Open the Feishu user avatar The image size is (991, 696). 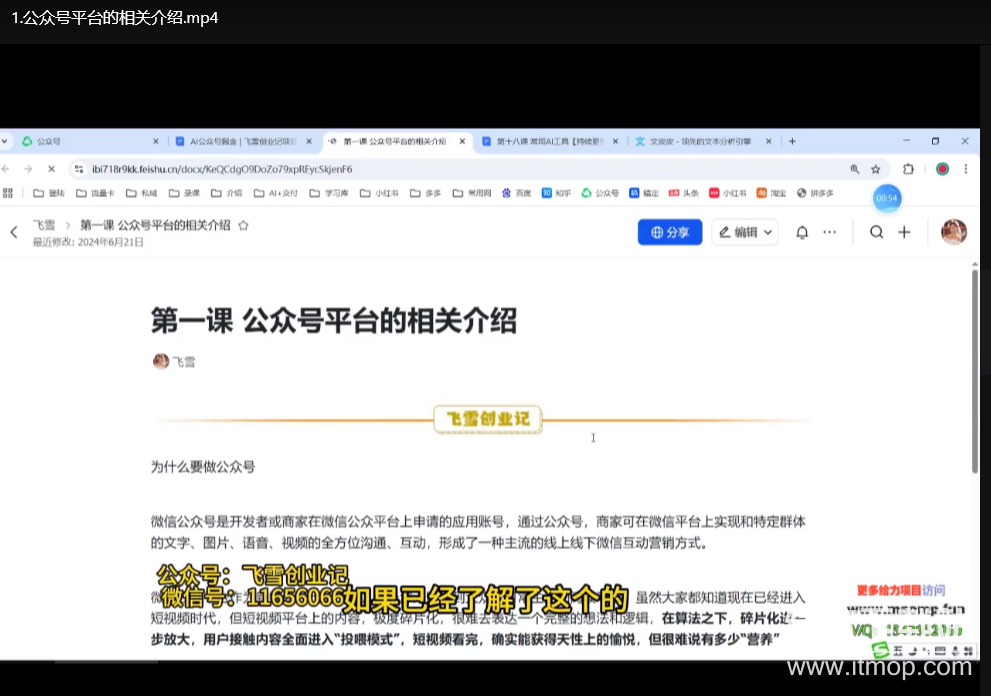tap(954, 232)
